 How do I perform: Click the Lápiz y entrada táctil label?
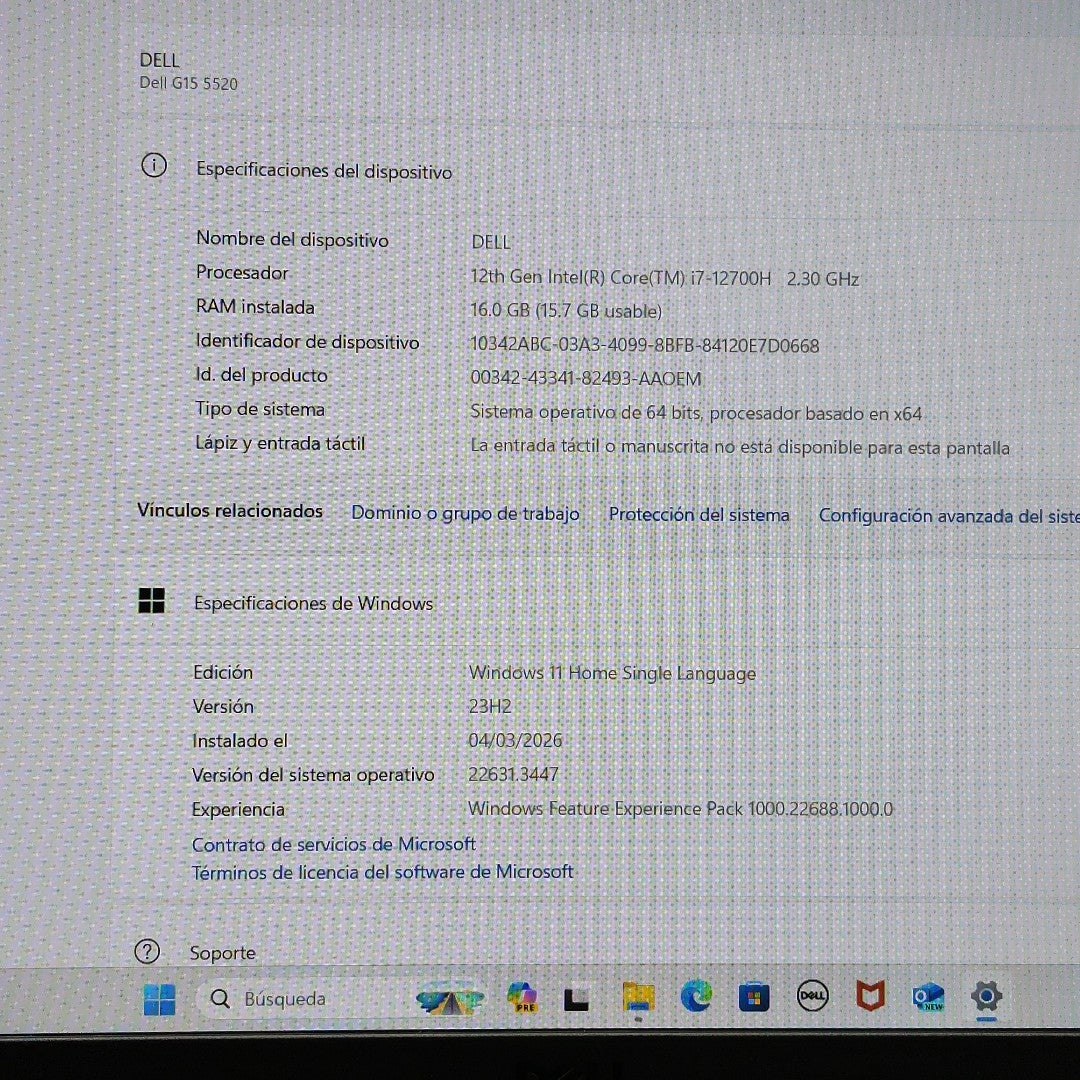(x=280, y=443)
